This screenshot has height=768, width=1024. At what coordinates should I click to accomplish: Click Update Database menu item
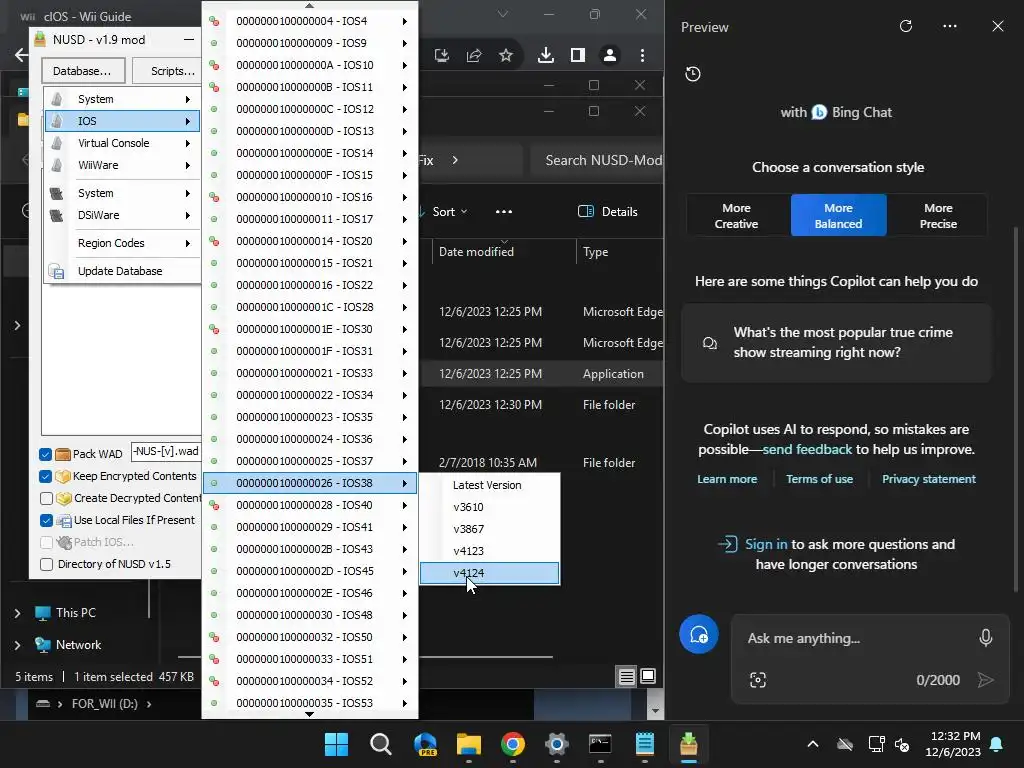pos(122,271)
